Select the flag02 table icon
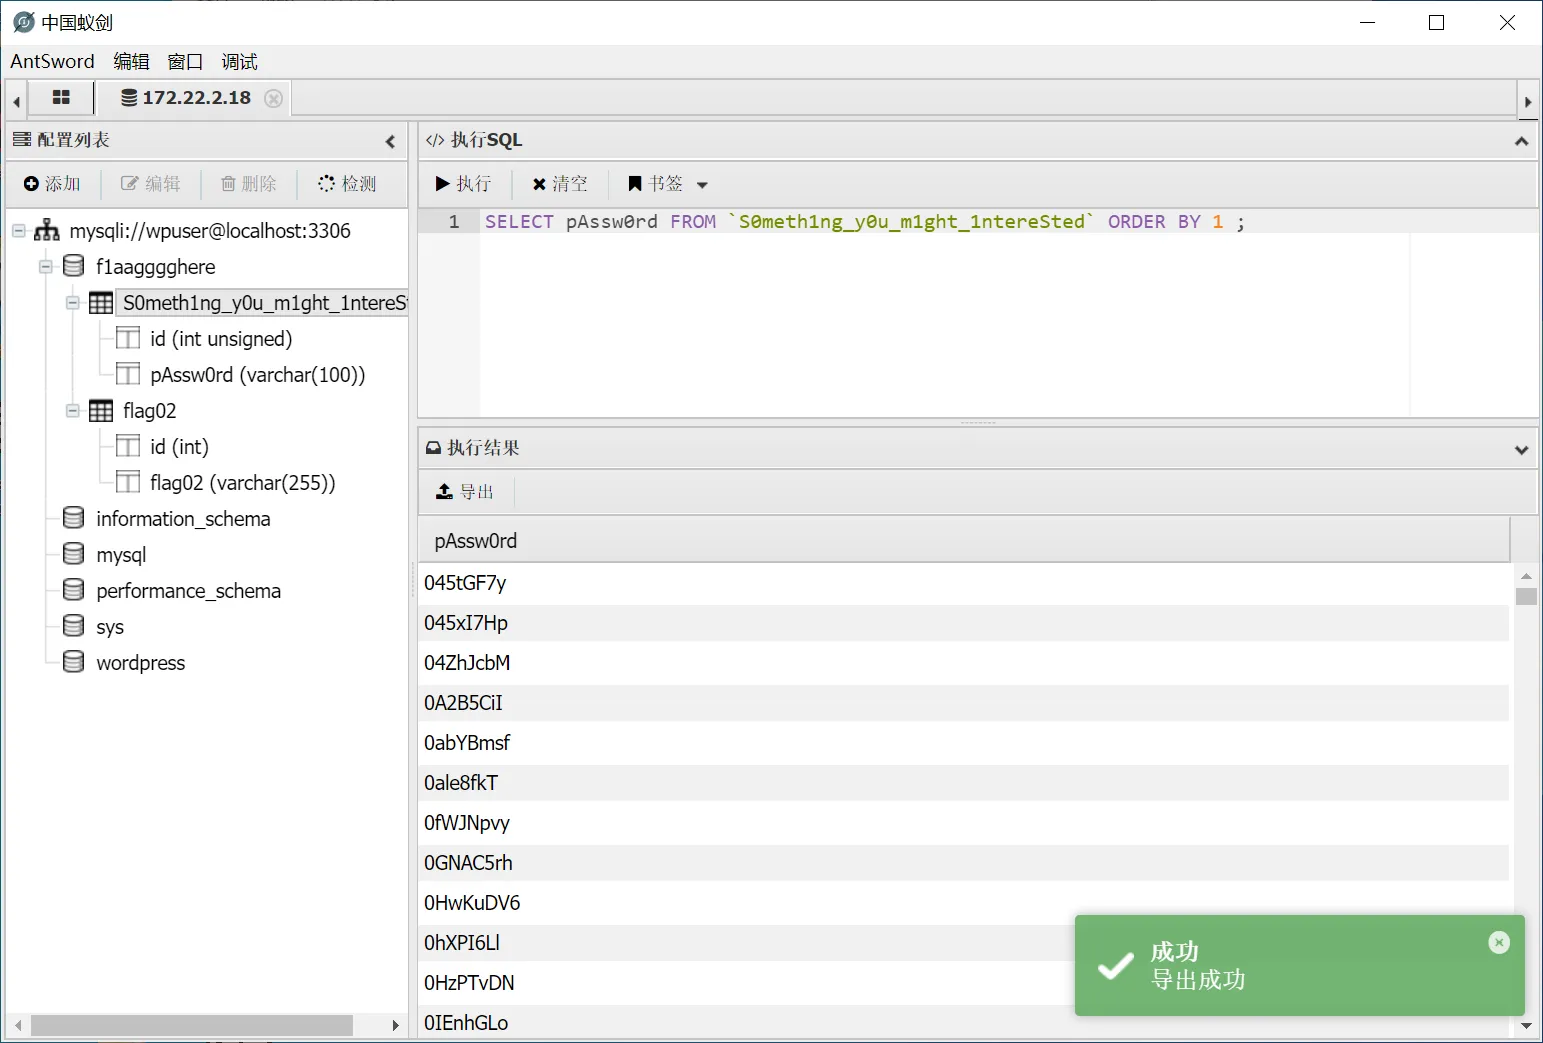Screen dimensions: 1543x1043 [x=101, y=411]
